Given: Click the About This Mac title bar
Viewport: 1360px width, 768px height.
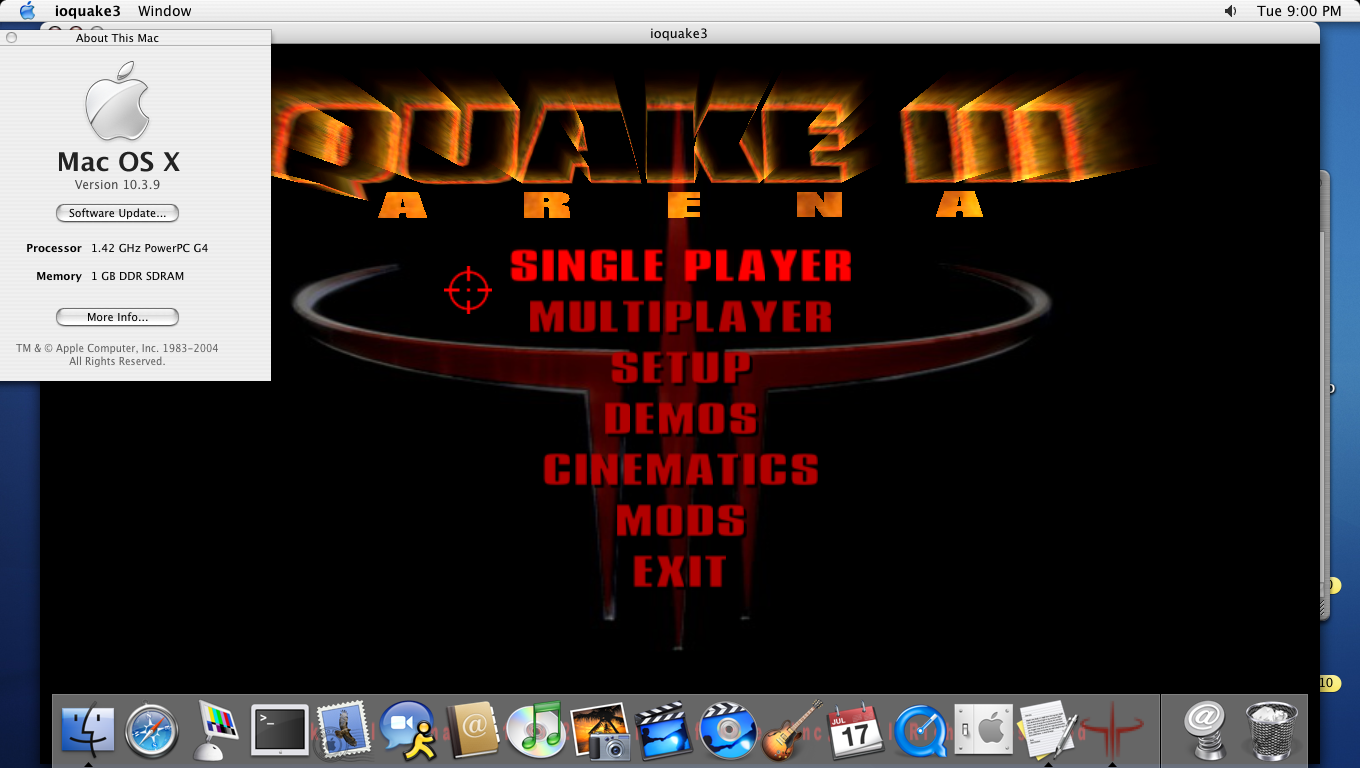Looking at the screenshot, I should coord(135,38).
